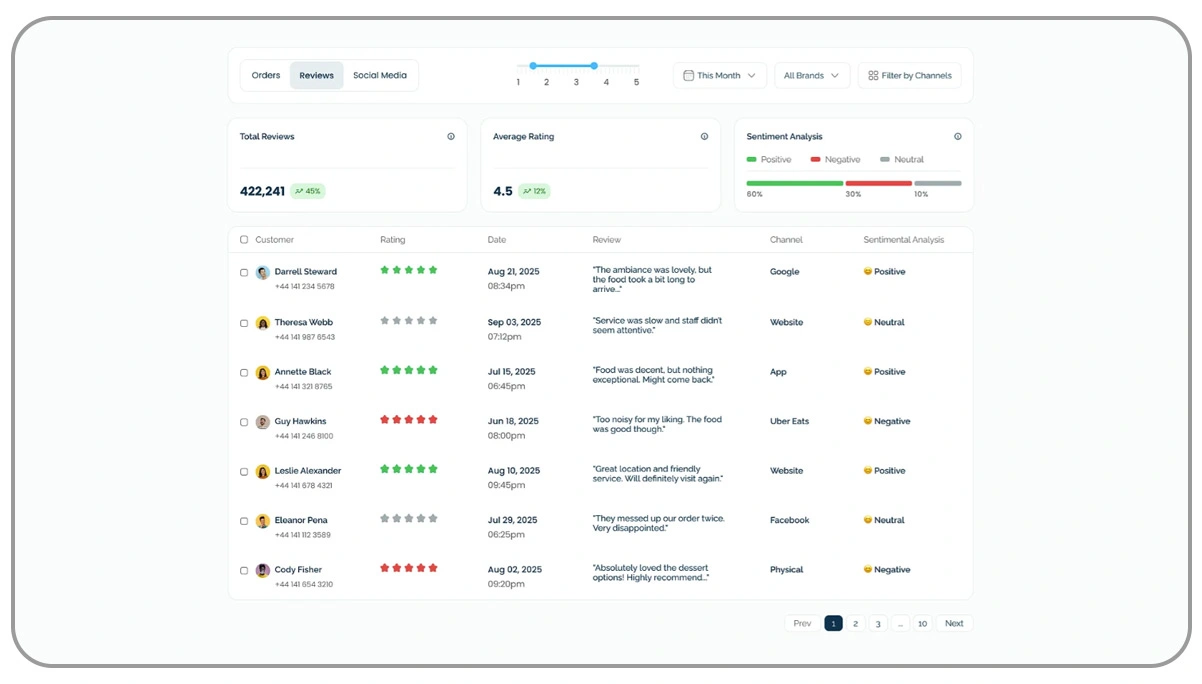This screenshot has height=684, width=1202.
Task: Open the Filter by Channels selector
Action: coord(909,75)
